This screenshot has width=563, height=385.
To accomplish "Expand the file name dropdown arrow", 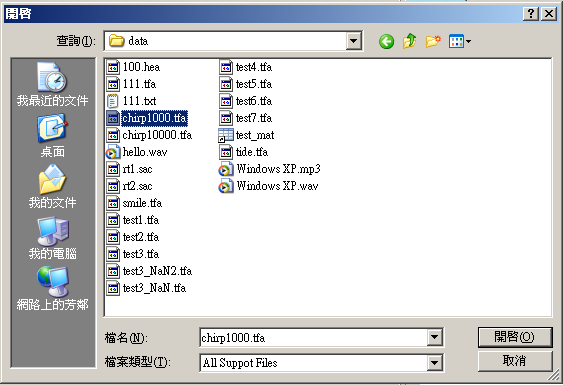I will pyautogui.click(x=434, y=337).
